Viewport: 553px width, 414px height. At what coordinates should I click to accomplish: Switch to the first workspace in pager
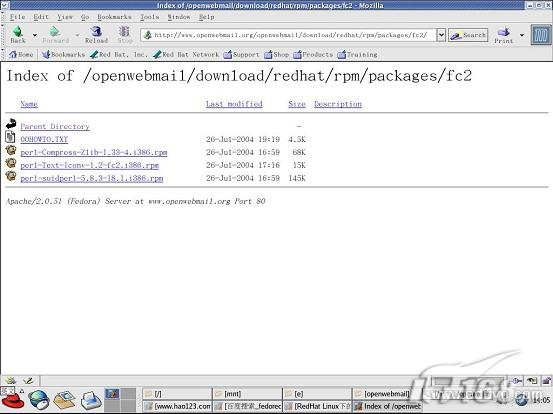point(113,394)
